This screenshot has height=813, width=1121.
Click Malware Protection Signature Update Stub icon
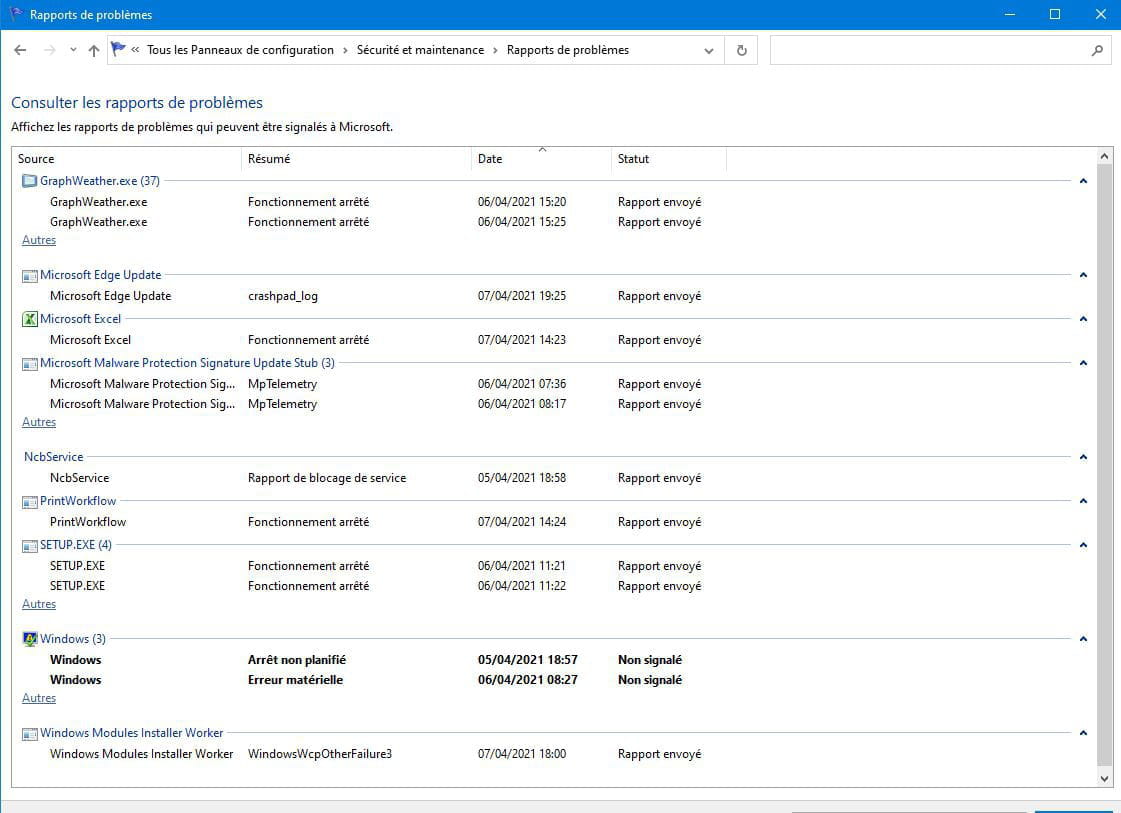click(29, 363)
